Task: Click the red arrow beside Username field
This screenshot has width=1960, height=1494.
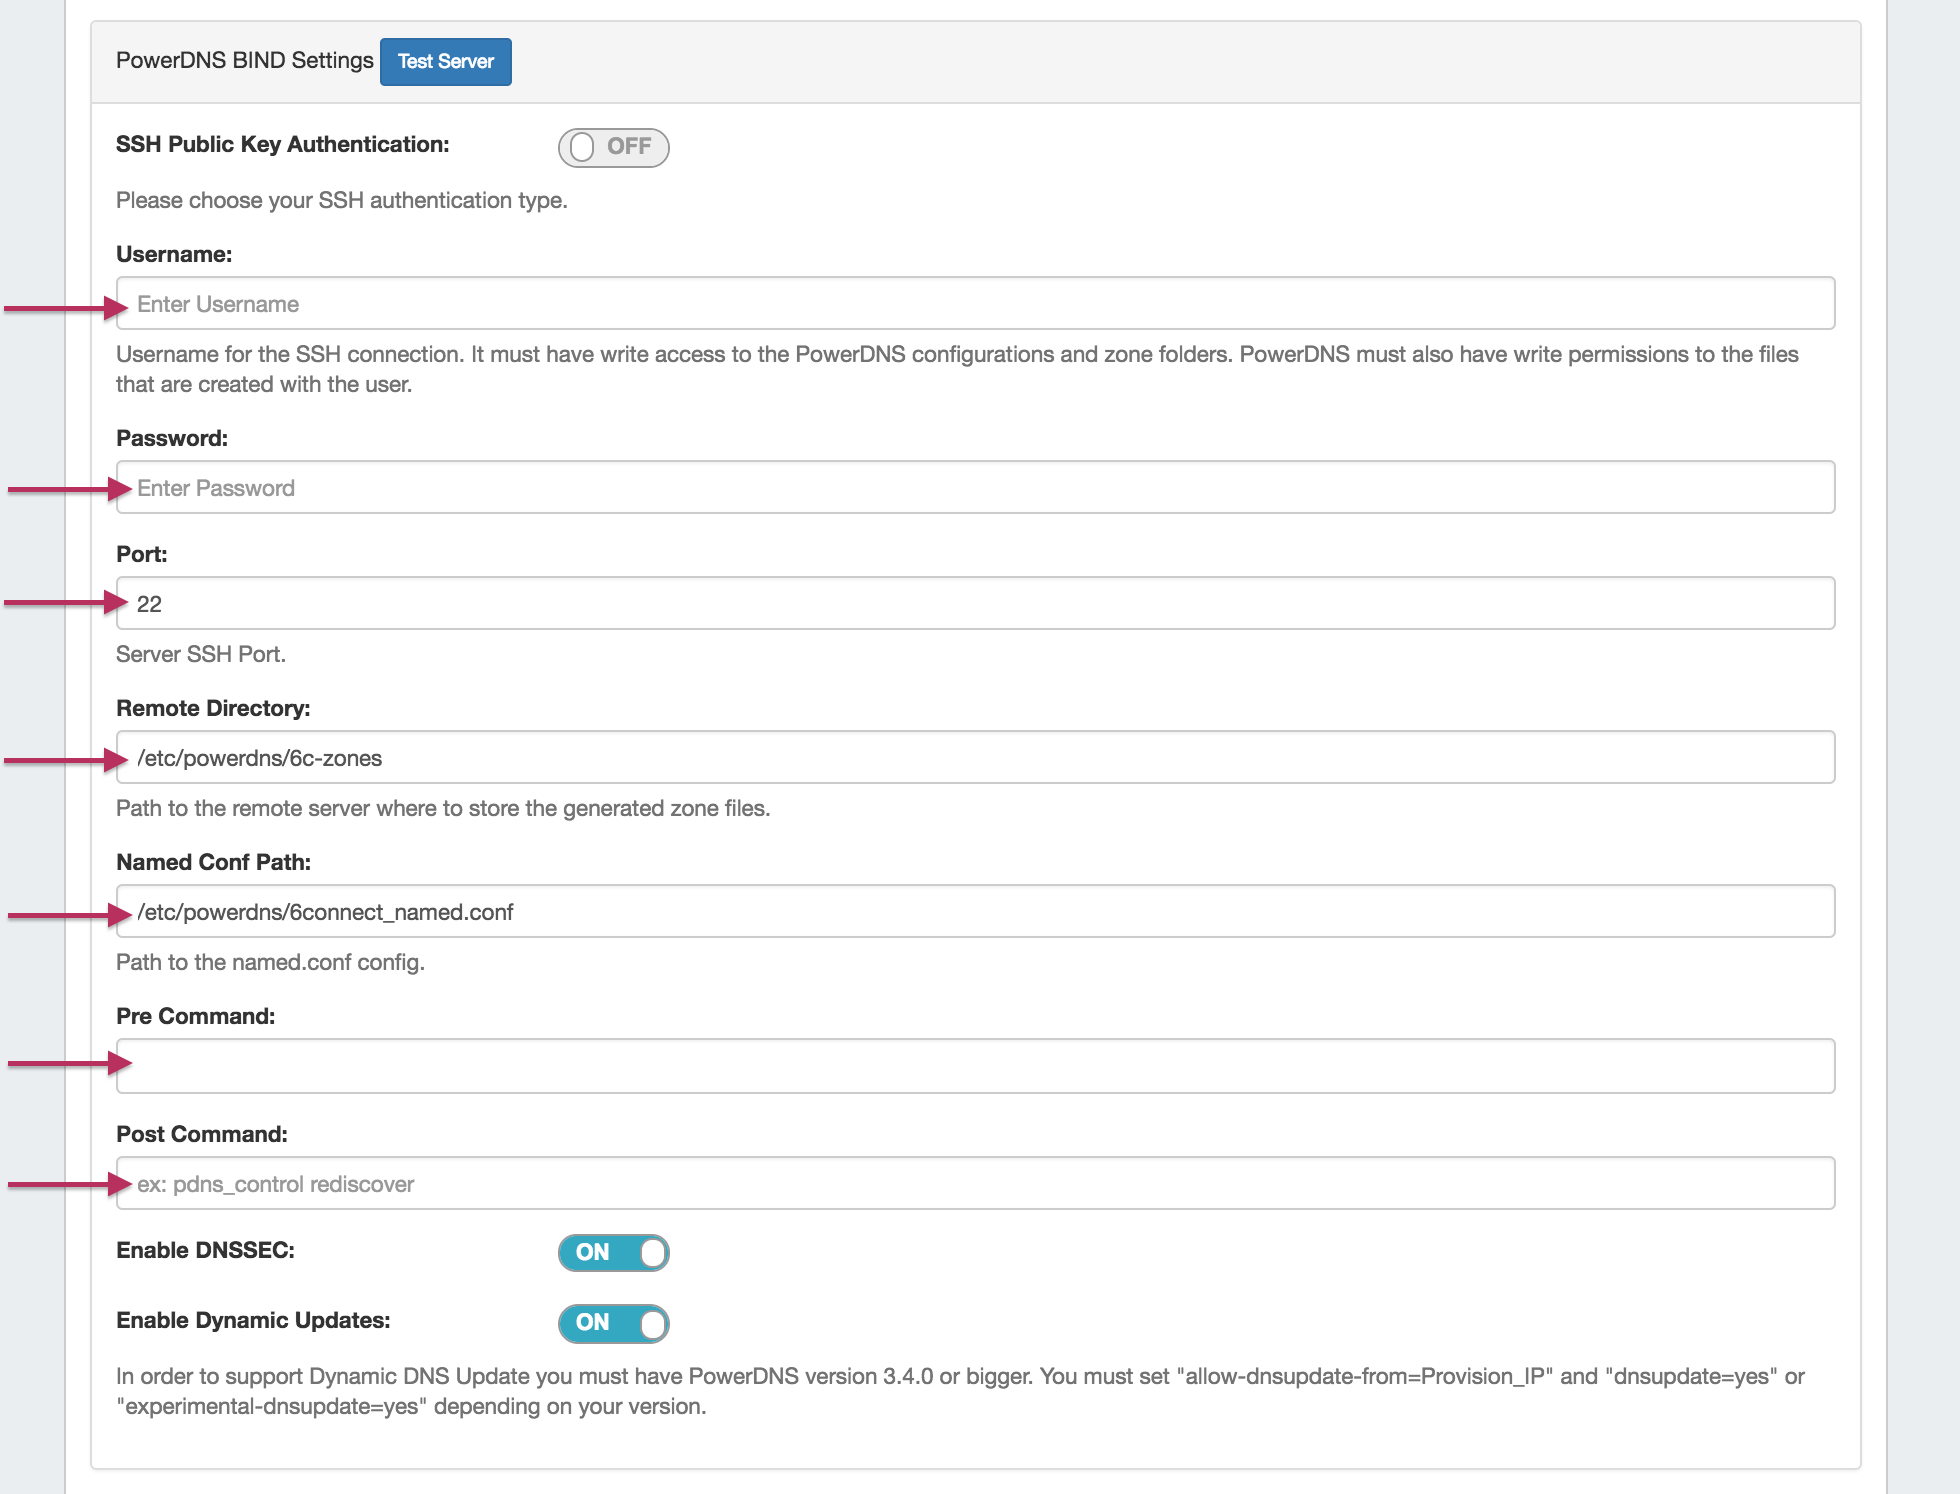Action: [66, 308]
